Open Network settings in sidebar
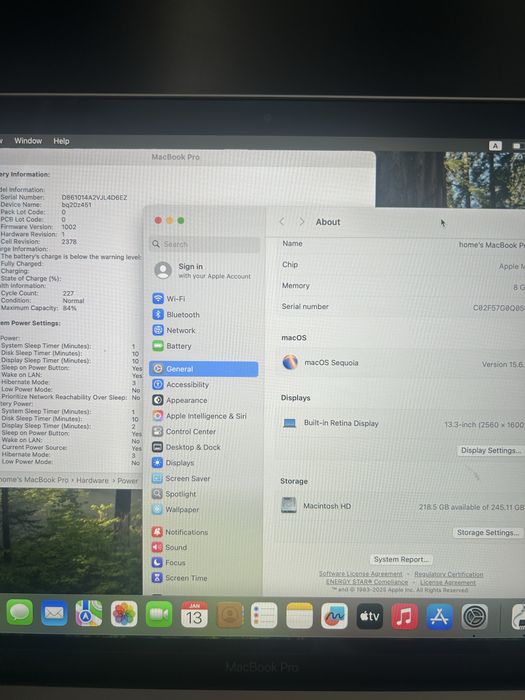Viewport: 525px width, 700px height. click(174, 330)
